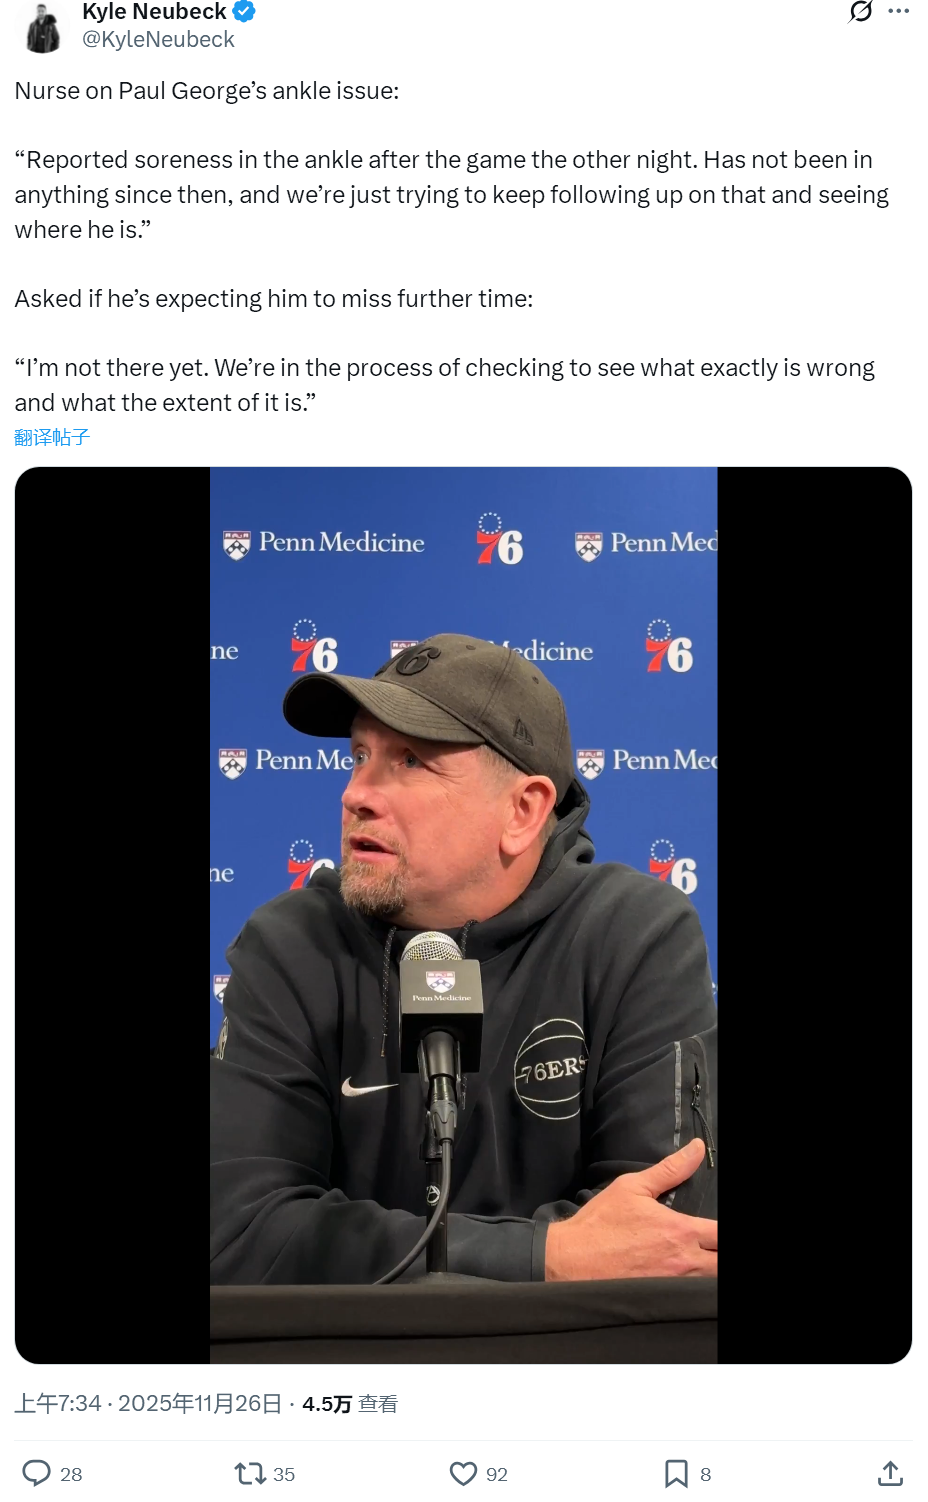
Task: Click Kyle Neubeck's profile avatar
Action: pyautogui.click(x=42, y=27)
